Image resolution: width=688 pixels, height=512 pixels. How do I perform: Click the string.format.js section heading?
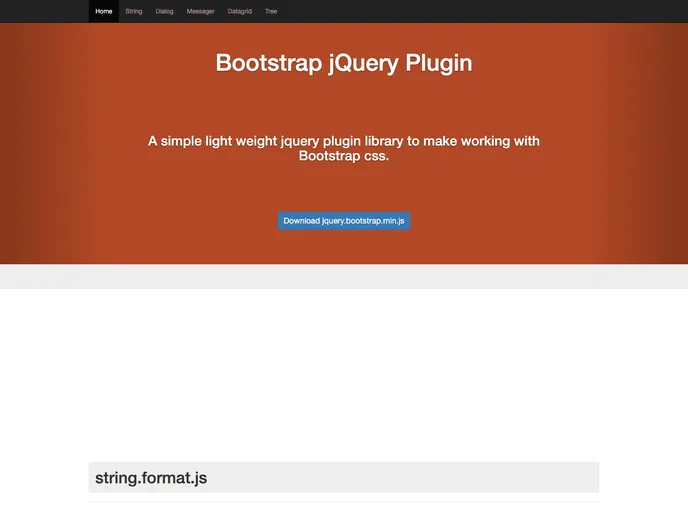pyautogui.click(x=151, y=478)
